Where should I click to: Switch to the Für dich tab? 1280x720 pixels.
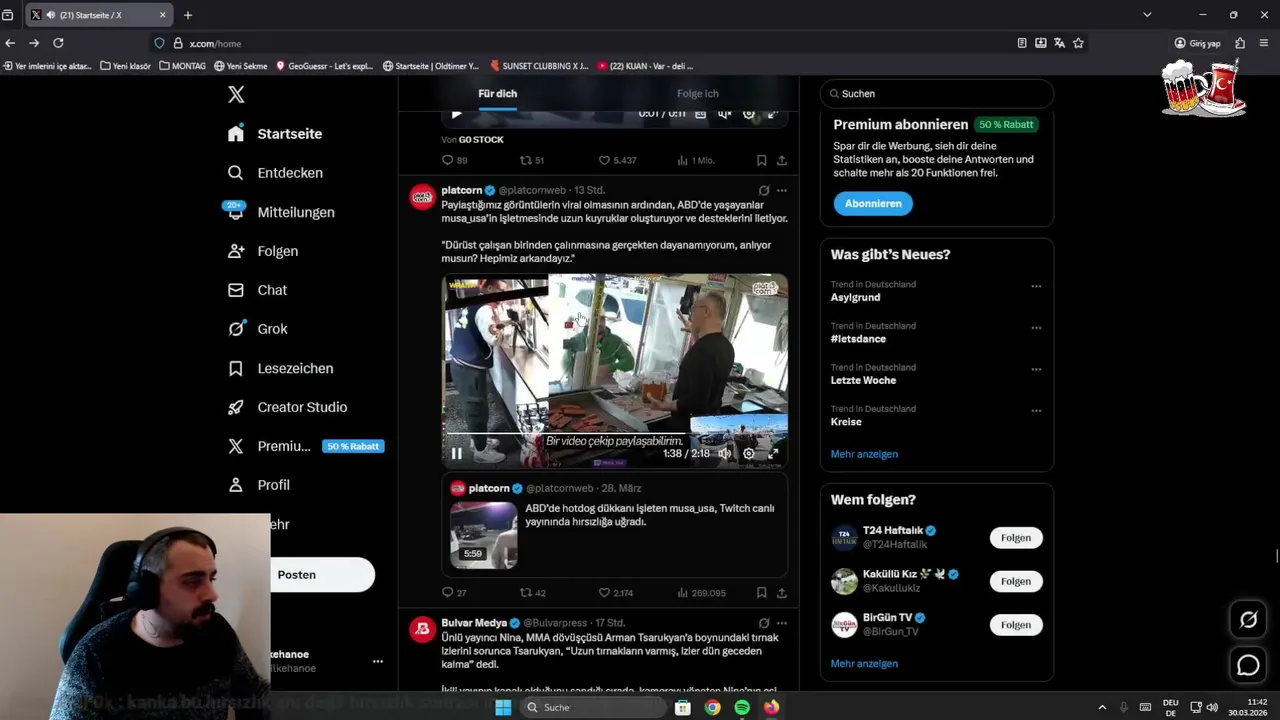[498, 94]
